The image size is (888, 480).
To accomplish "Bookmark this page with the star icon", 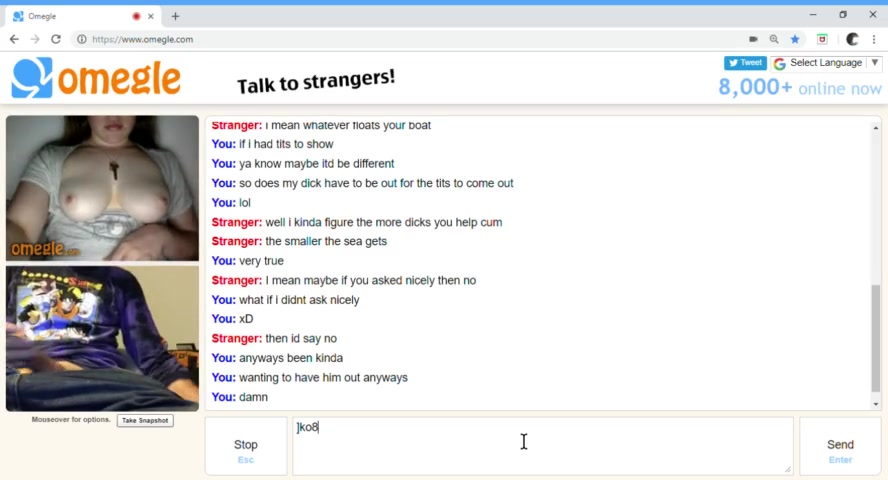I will coord(795,39).
